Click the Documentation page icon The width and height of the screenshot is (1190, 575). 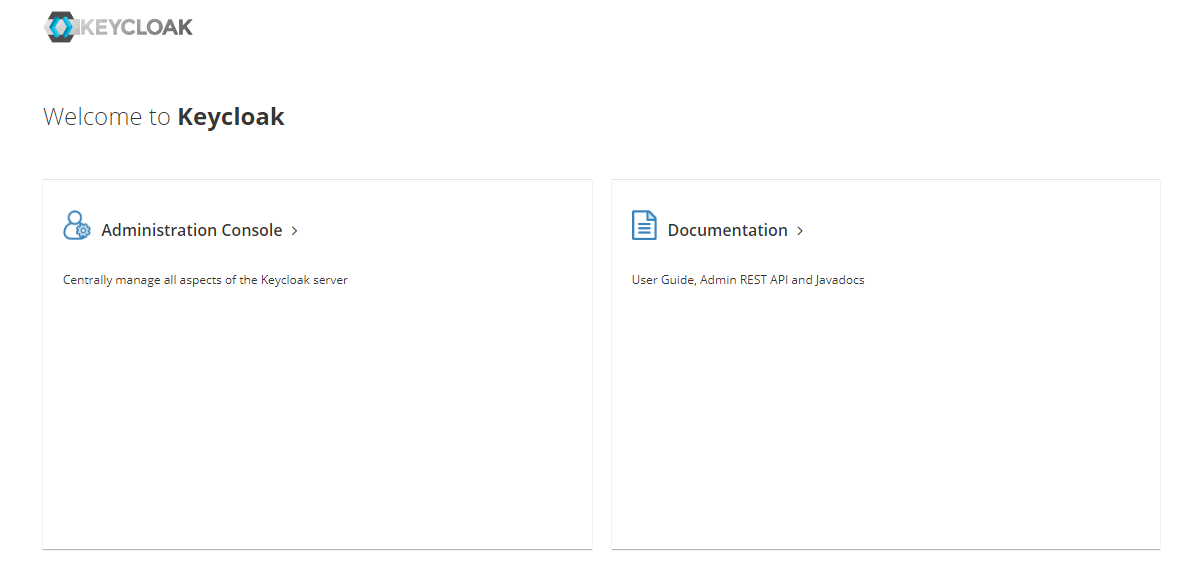click(x=644, y=226)
